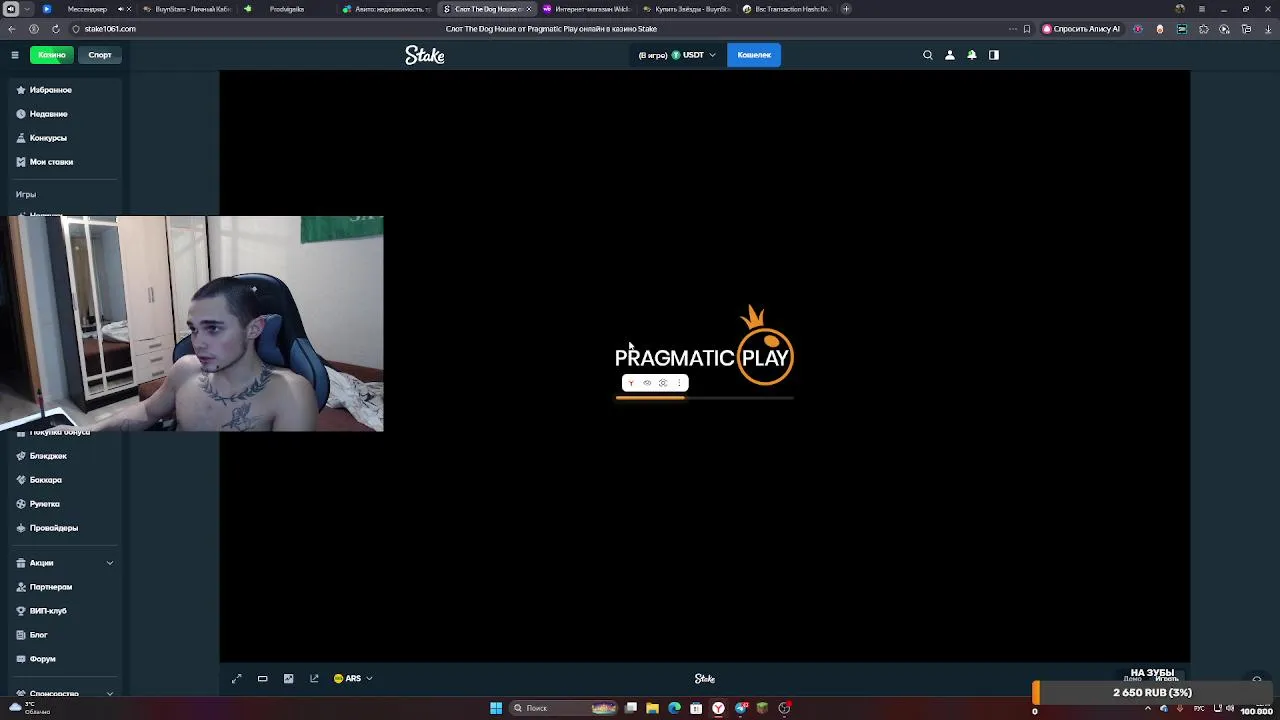Open Windows Start menu
The height and width of the screenshot is (720, 1280).
pyautogui.click(x=496, y=708)
